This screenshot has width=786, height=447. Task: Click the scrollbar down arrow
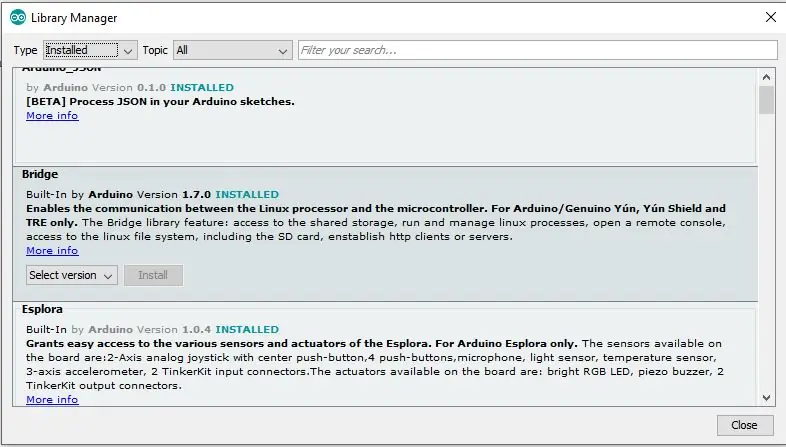(766, 398)
